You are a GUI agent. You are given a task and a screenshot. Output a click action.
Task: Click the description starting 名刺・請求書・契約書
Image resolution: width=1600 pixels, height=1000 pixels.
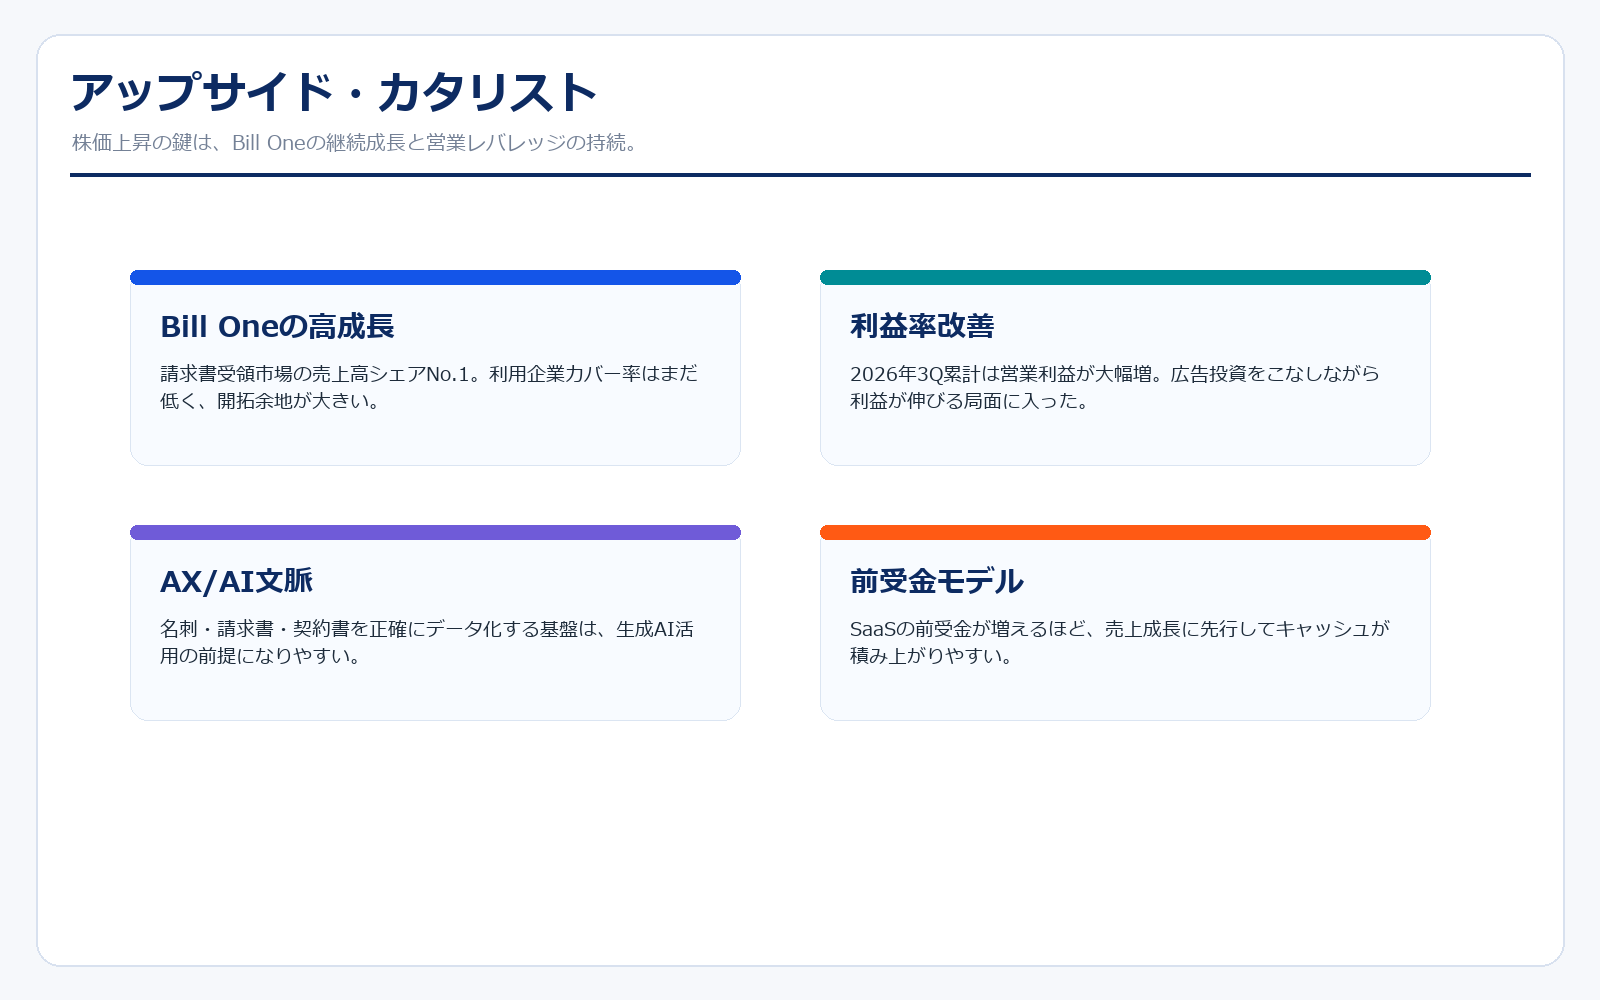click(427, 642)
